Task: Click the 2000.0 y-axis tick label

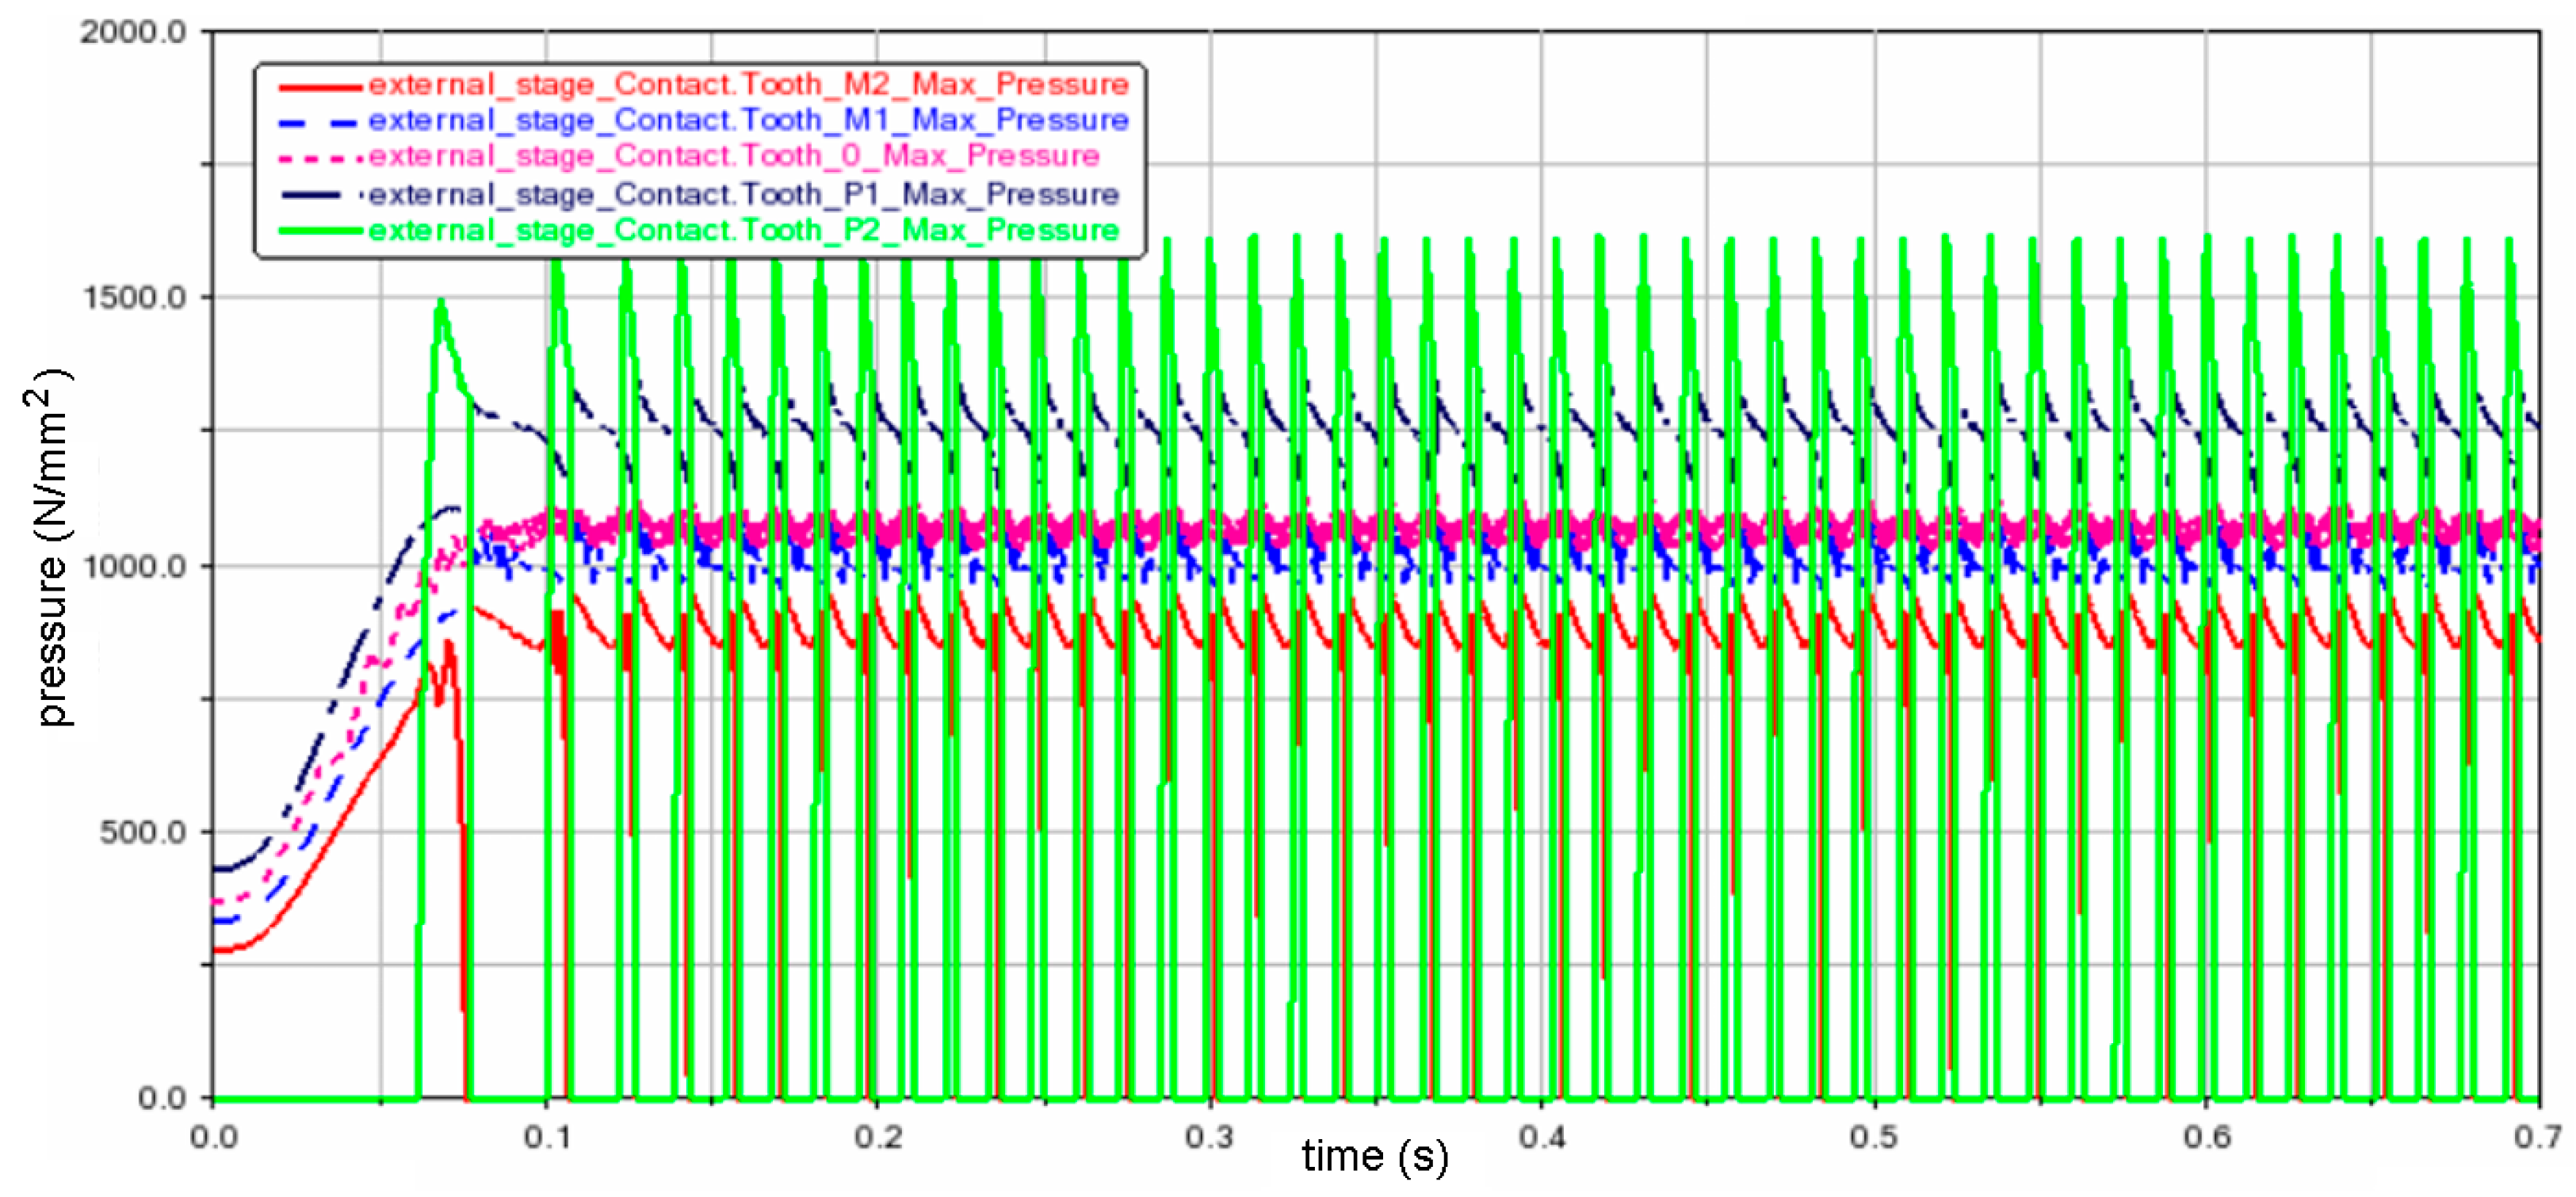Action: [133, 32]
